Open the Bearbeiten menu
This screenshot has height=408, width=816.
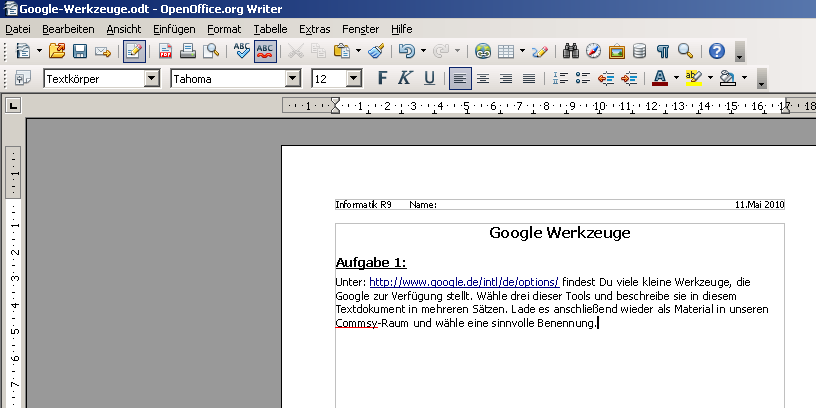tap(68, 29)
